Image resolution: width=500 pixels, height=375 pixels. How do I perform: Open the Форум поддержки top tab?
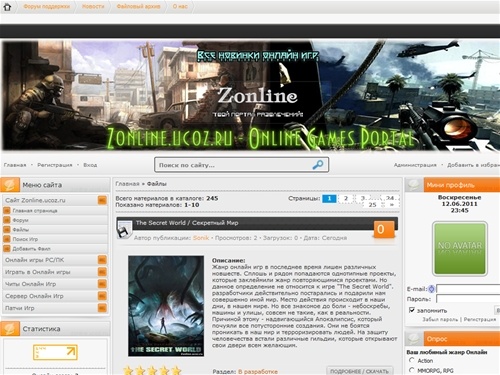point(47,6)
